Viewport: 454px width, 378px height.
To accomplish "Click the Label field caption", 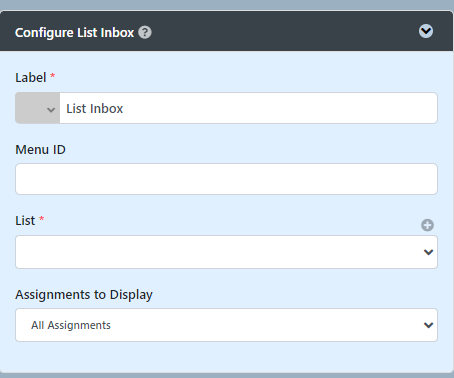I will [x=31, y=78].
